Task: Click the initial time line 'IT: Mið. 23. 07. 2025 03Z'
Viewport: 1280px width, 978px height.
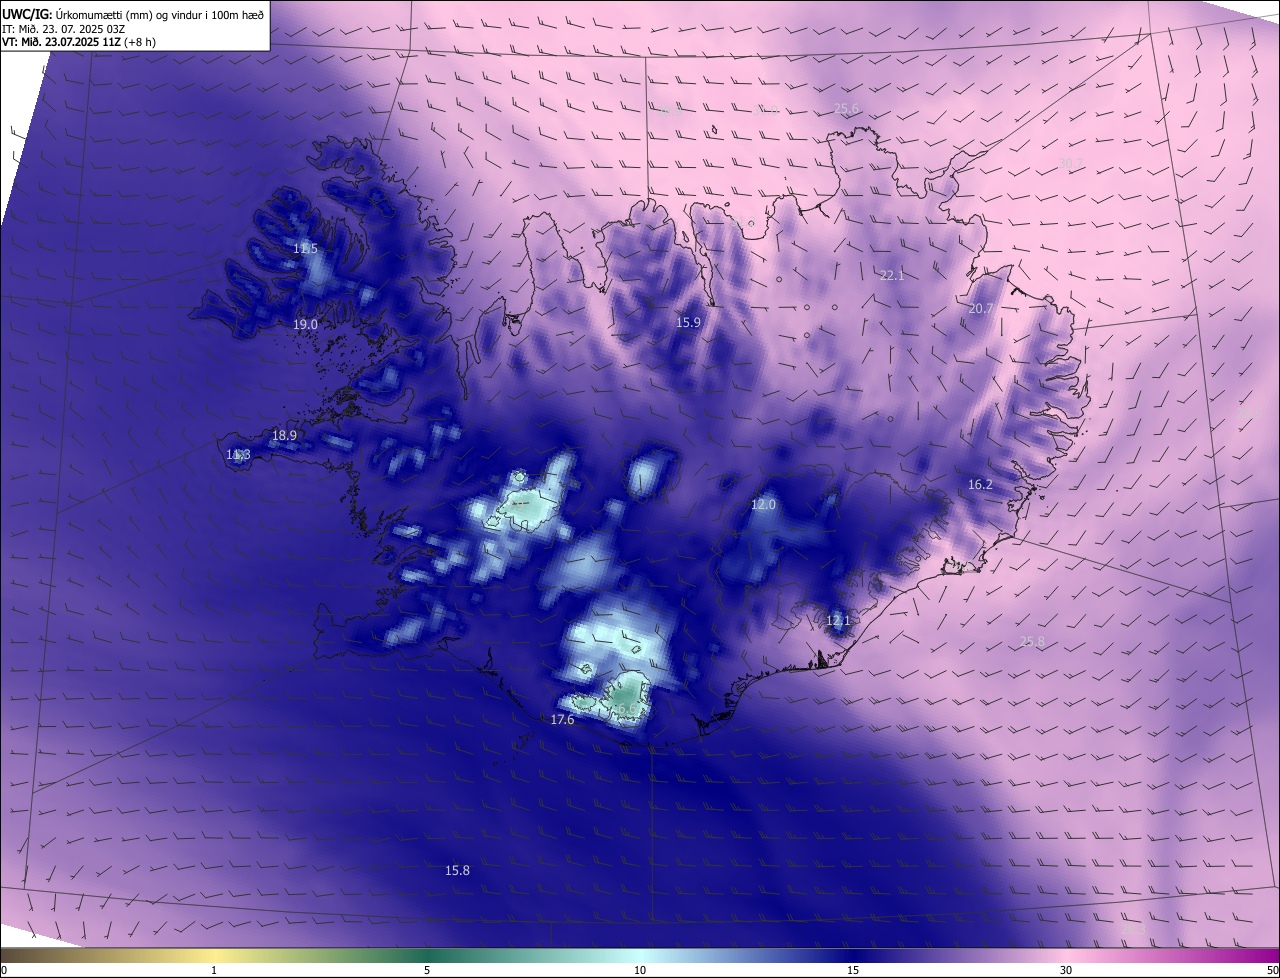Action: (x=63, y=29)
